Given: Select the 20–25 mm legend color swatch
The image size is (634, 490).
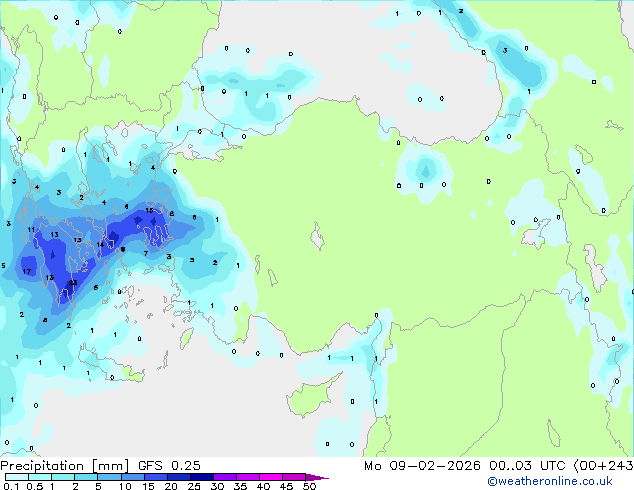Looking at the screenshot, I should coord(179,477).
